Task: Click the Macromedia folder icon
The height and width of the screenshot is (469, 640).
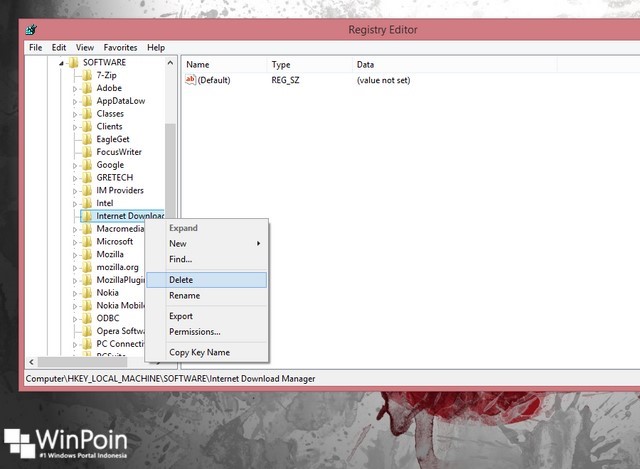Action: click(87, 229)
